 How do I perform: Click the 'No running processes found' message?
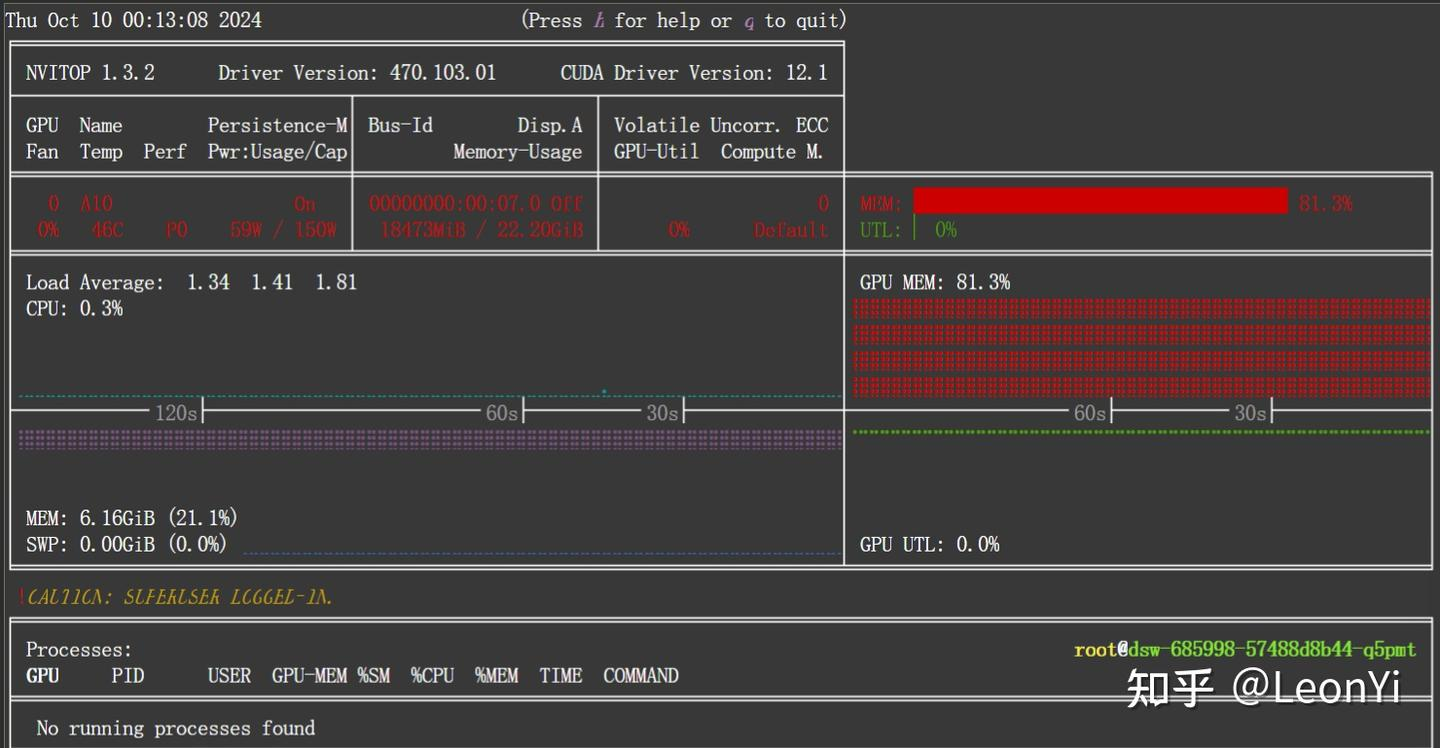tap(175, 728)
